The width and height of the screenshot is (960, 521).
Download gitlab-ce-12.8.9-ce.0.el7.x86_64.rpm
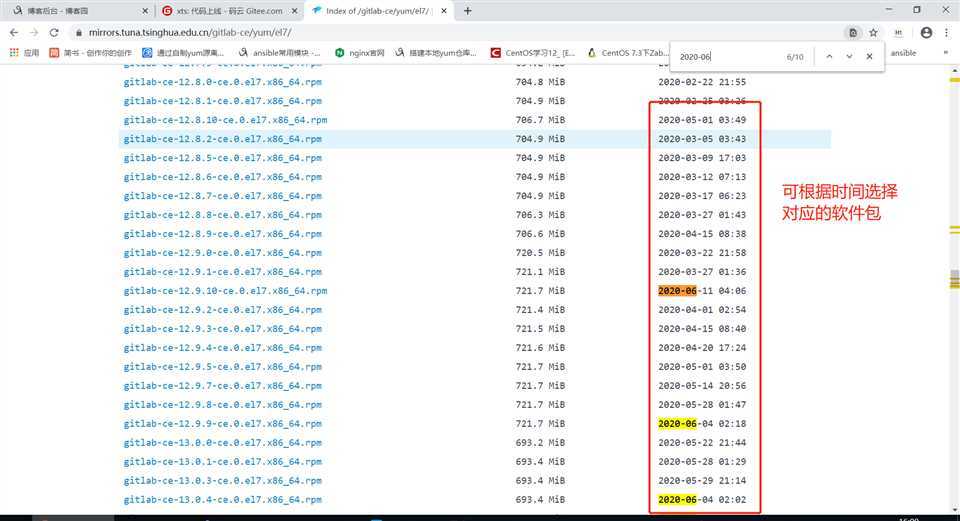click(x=222, y=234)
